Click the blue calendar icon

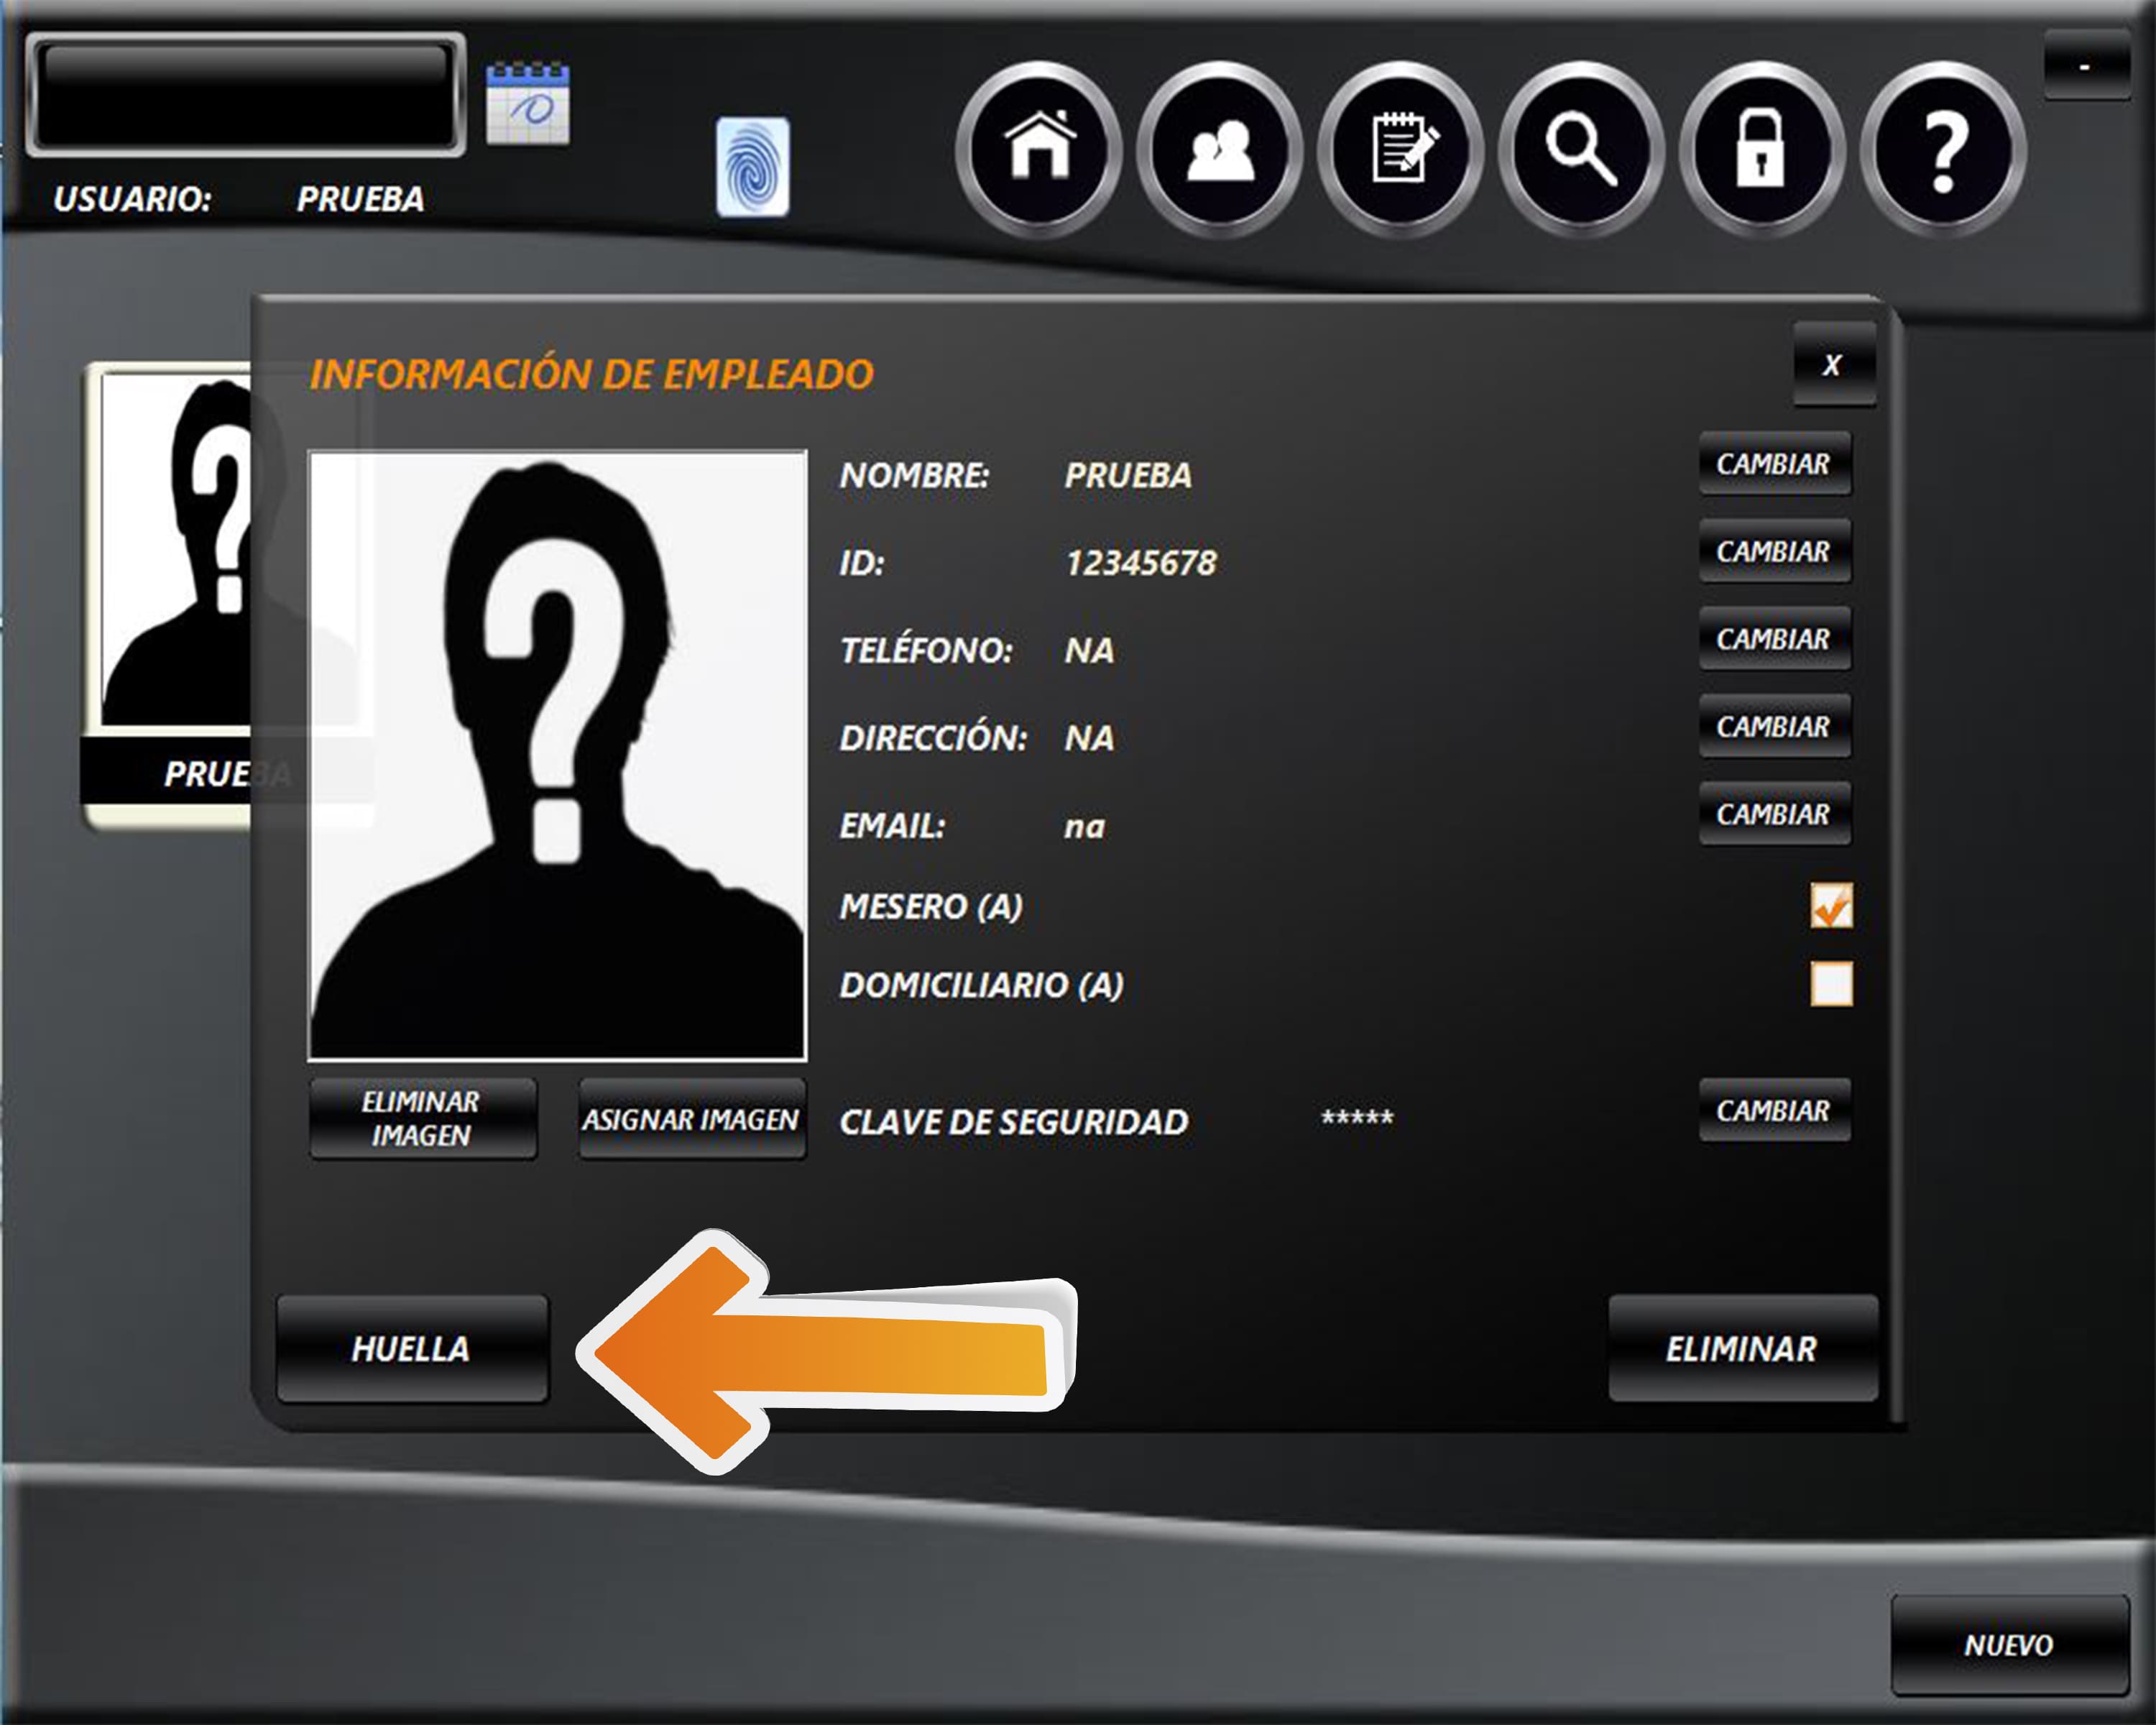527,104
